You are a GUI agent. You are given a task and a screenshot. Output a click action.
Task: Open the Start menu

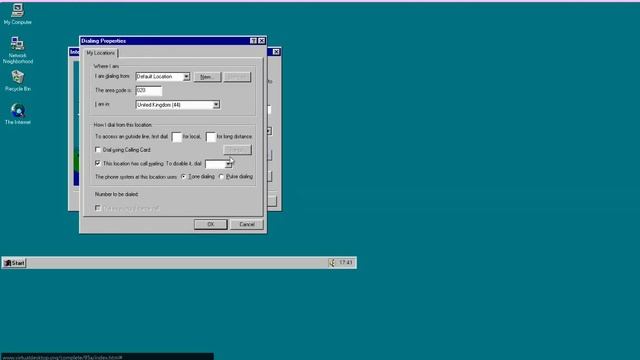point(14,263)
